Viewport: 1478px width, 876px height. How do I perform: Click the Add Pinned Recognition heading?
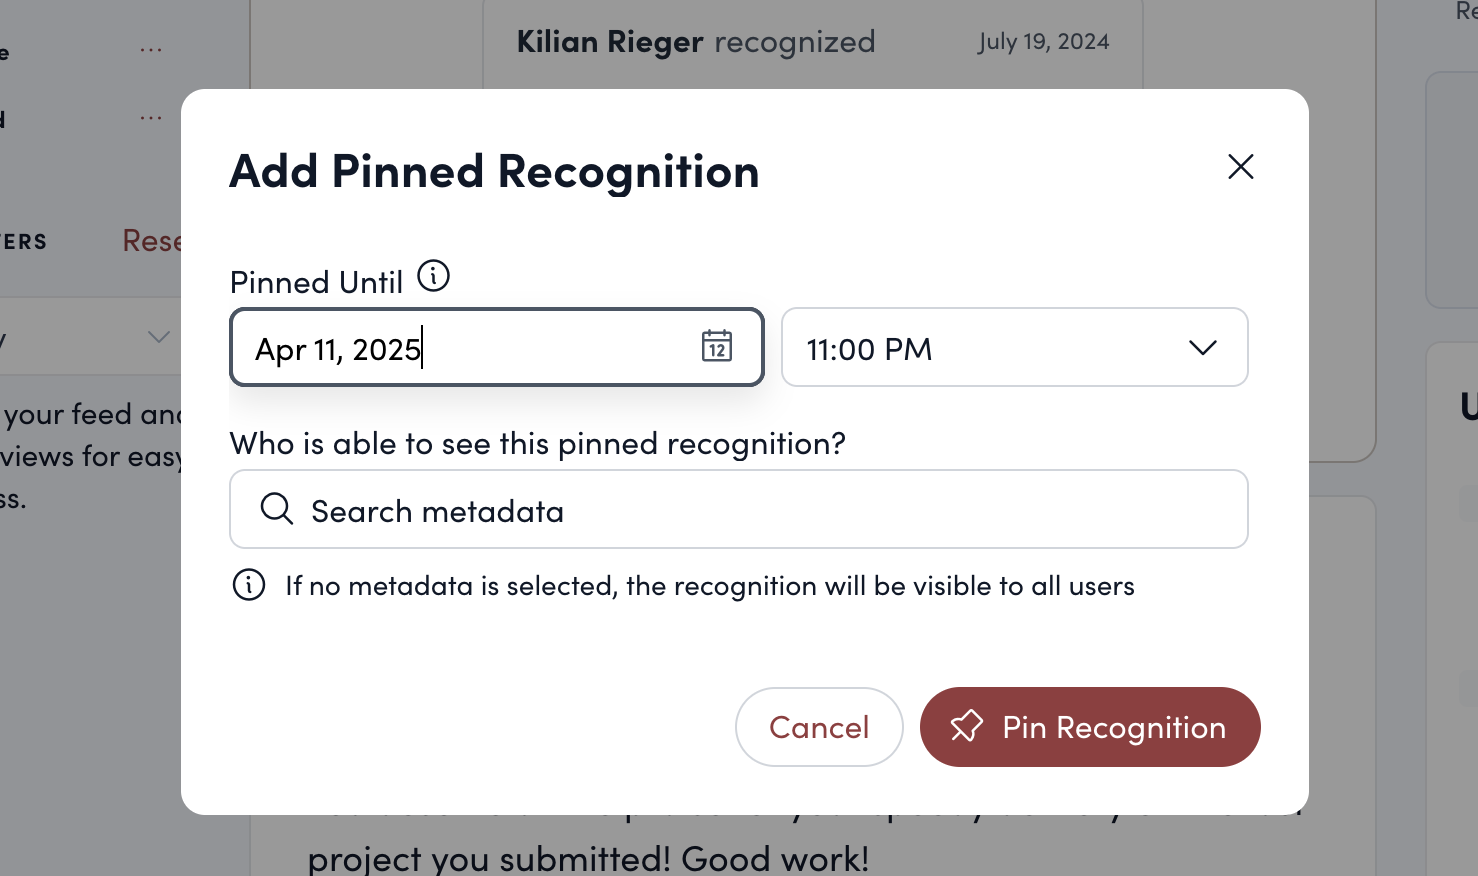[494, 171]
